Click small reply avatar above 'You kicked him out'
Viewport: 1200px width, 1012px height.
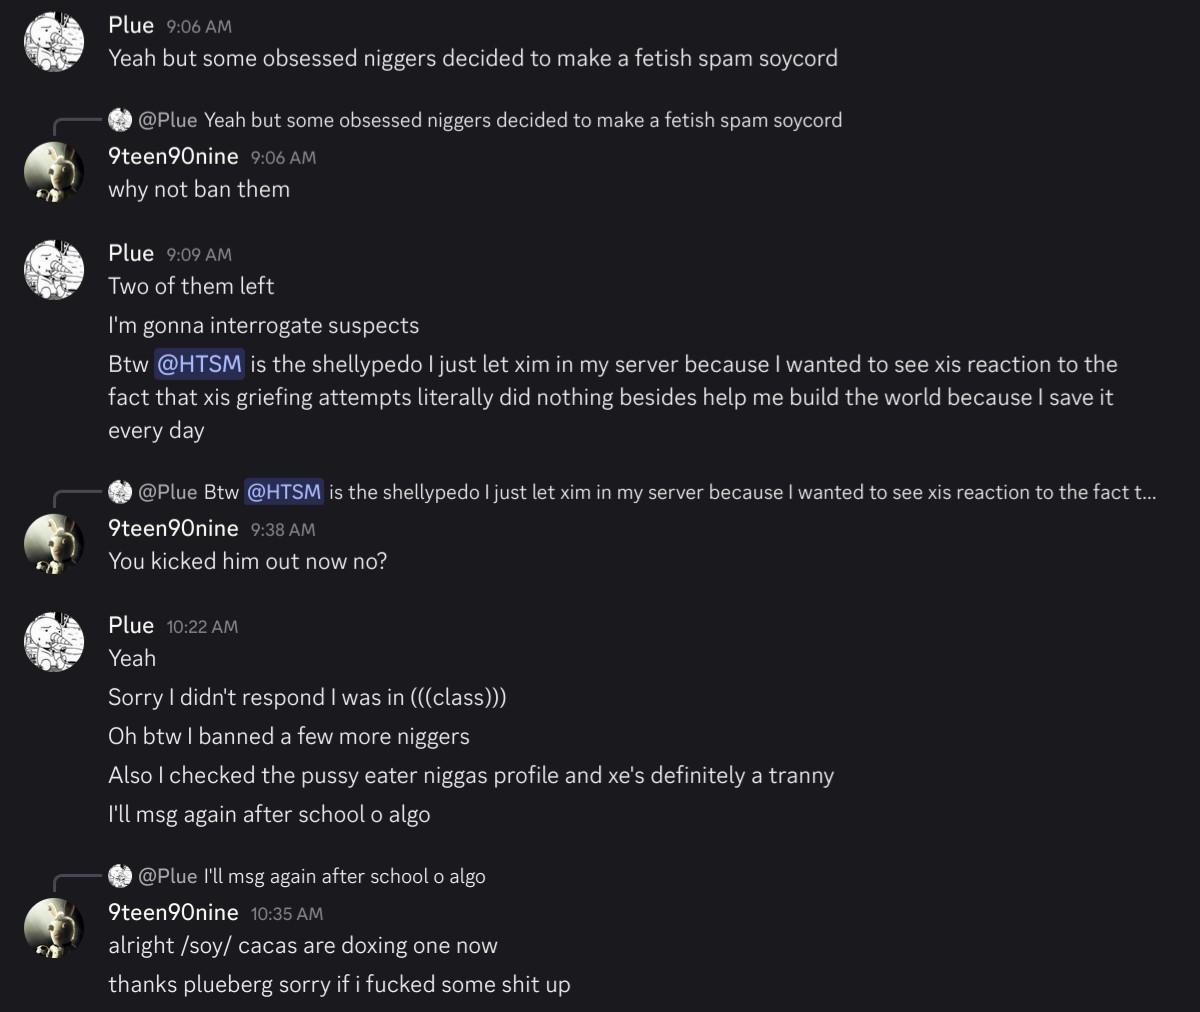[x=120, y=492]
